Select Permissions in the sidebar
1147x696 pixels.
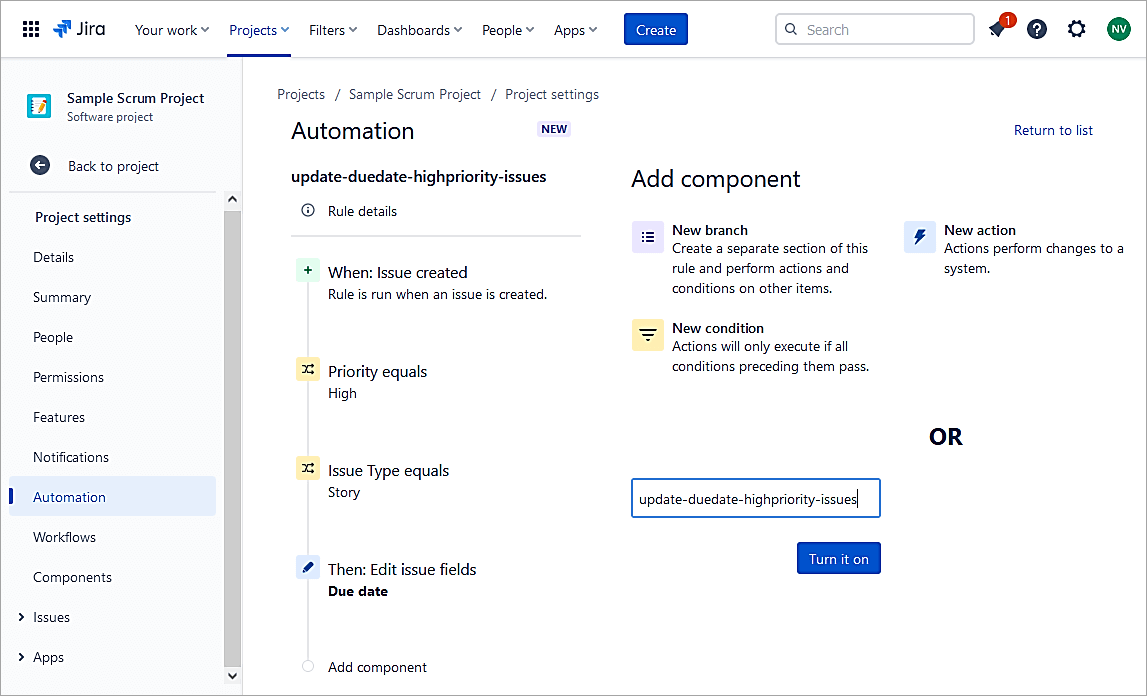(68, 377)
